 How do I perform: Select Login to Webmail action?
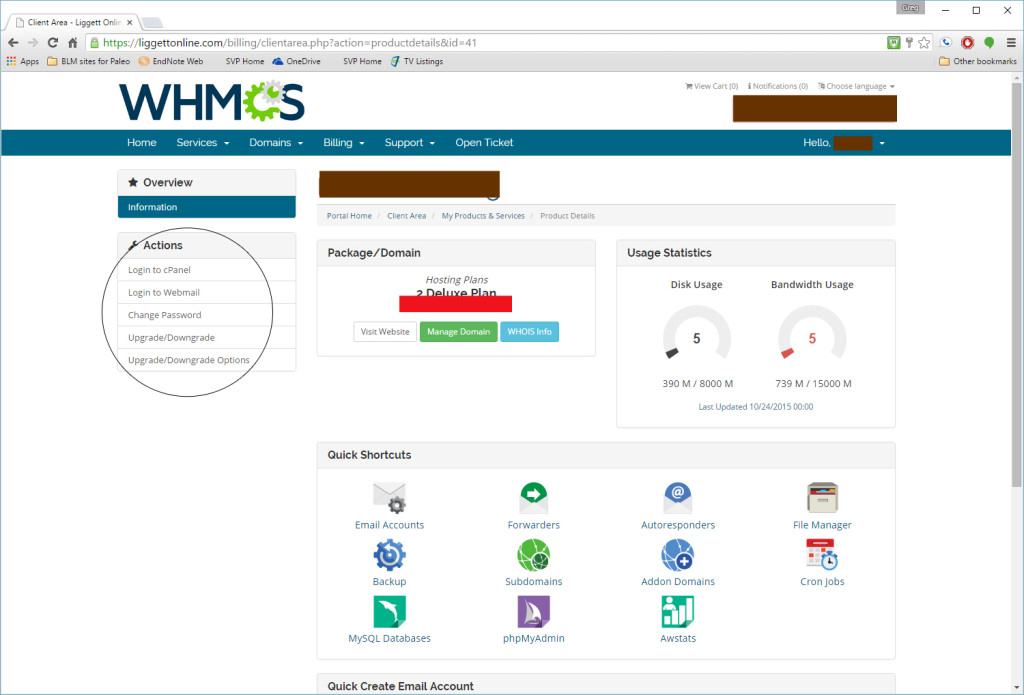206,292
